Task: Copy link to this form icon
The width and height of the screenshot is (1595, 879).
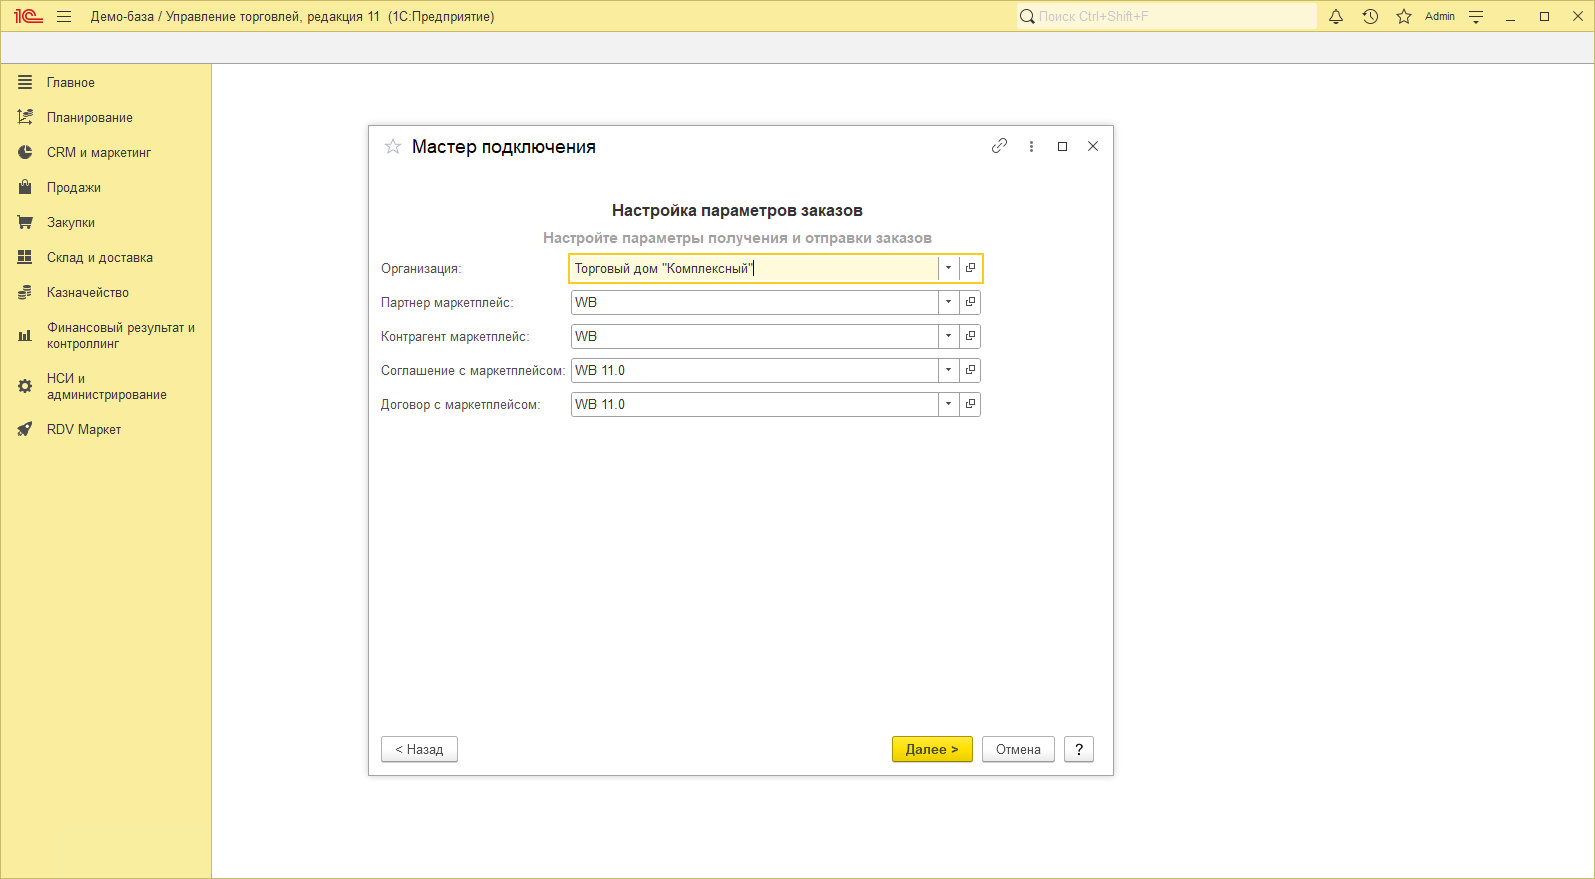Action: click(x=999, y=146)
